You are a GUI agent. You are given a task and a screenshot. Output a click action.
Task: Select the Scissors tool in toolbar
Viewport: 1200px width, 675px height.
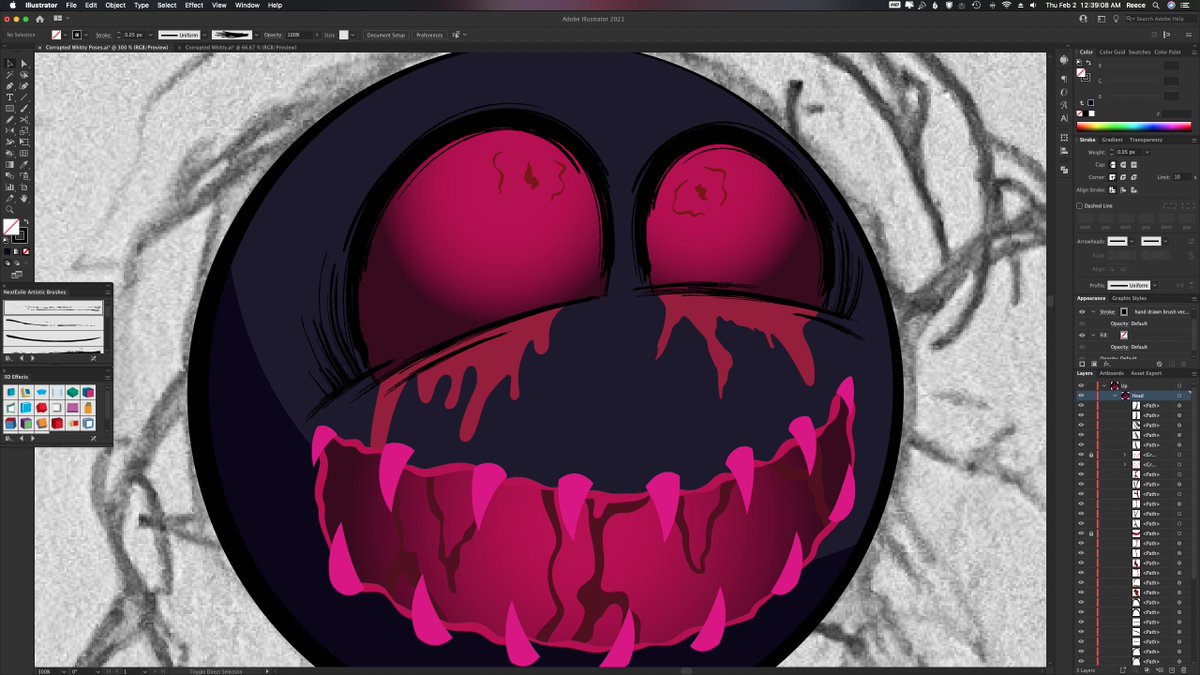(x=24, y=120)
